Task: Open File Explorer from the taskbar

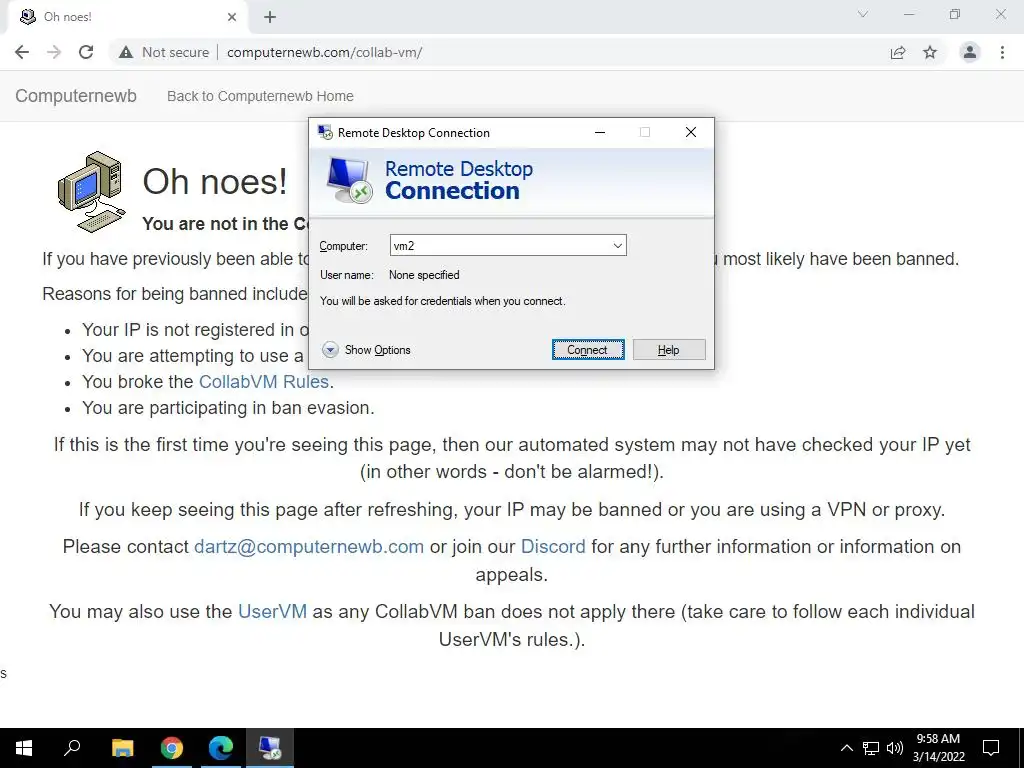Action: click(122, 748)
